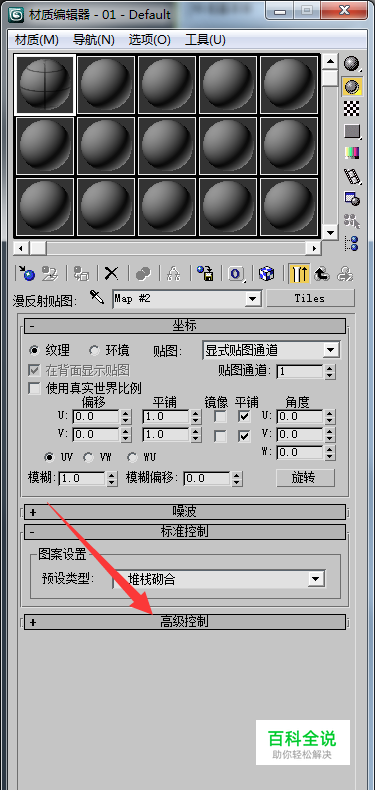Select the WU radio button
This screenshot has height=790, width=375.
(x=133, y=457)
